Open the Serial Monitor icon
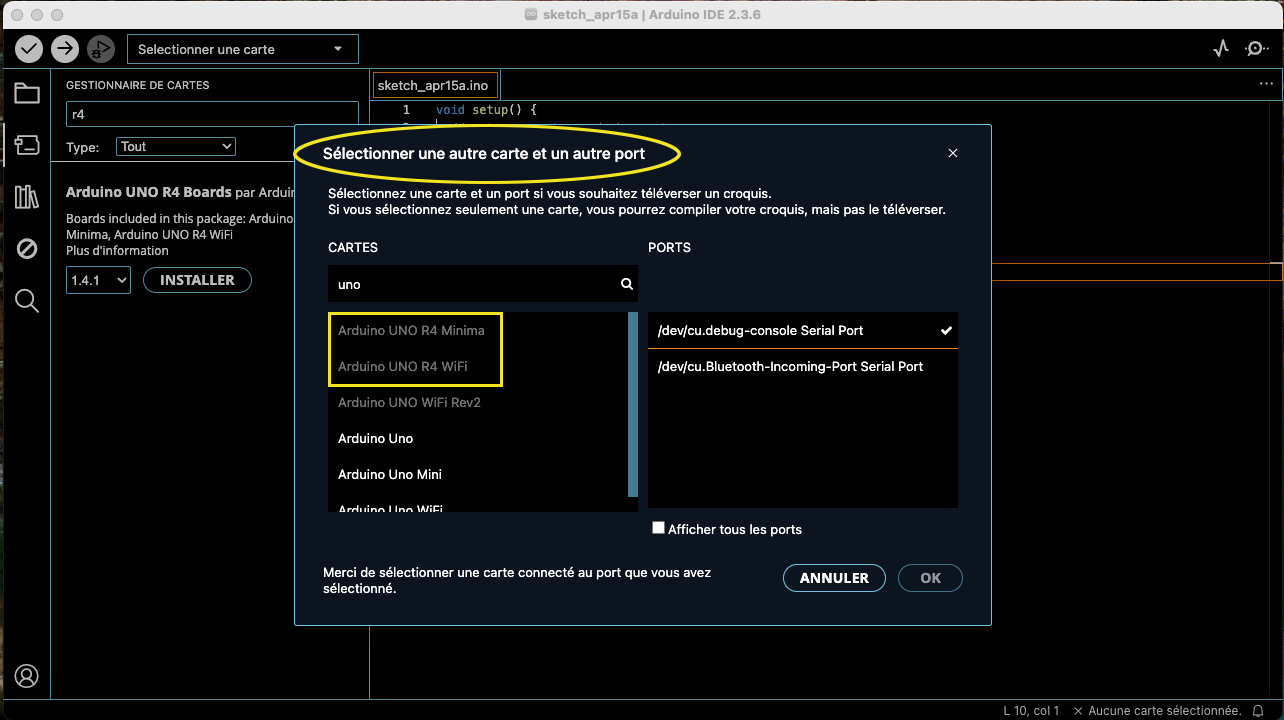This screenshot has width=1284, height=720. click(1256, 48)
